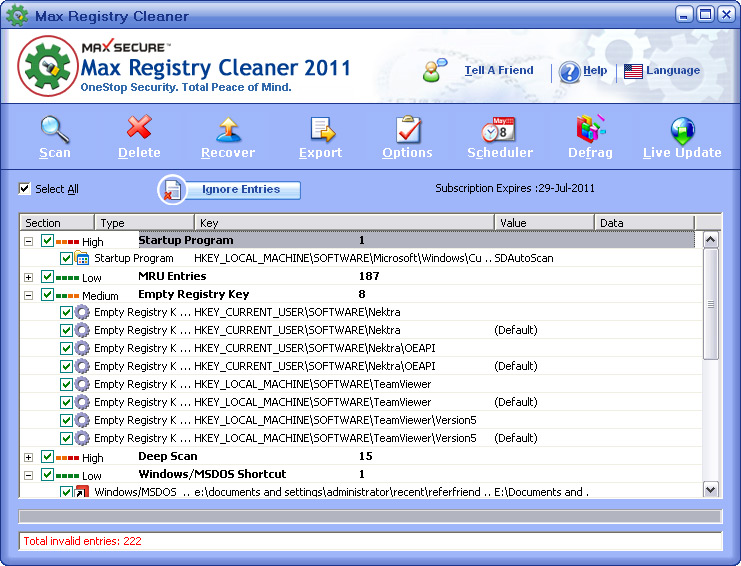
Task: Click the Export icon
Action: point(323,129)
